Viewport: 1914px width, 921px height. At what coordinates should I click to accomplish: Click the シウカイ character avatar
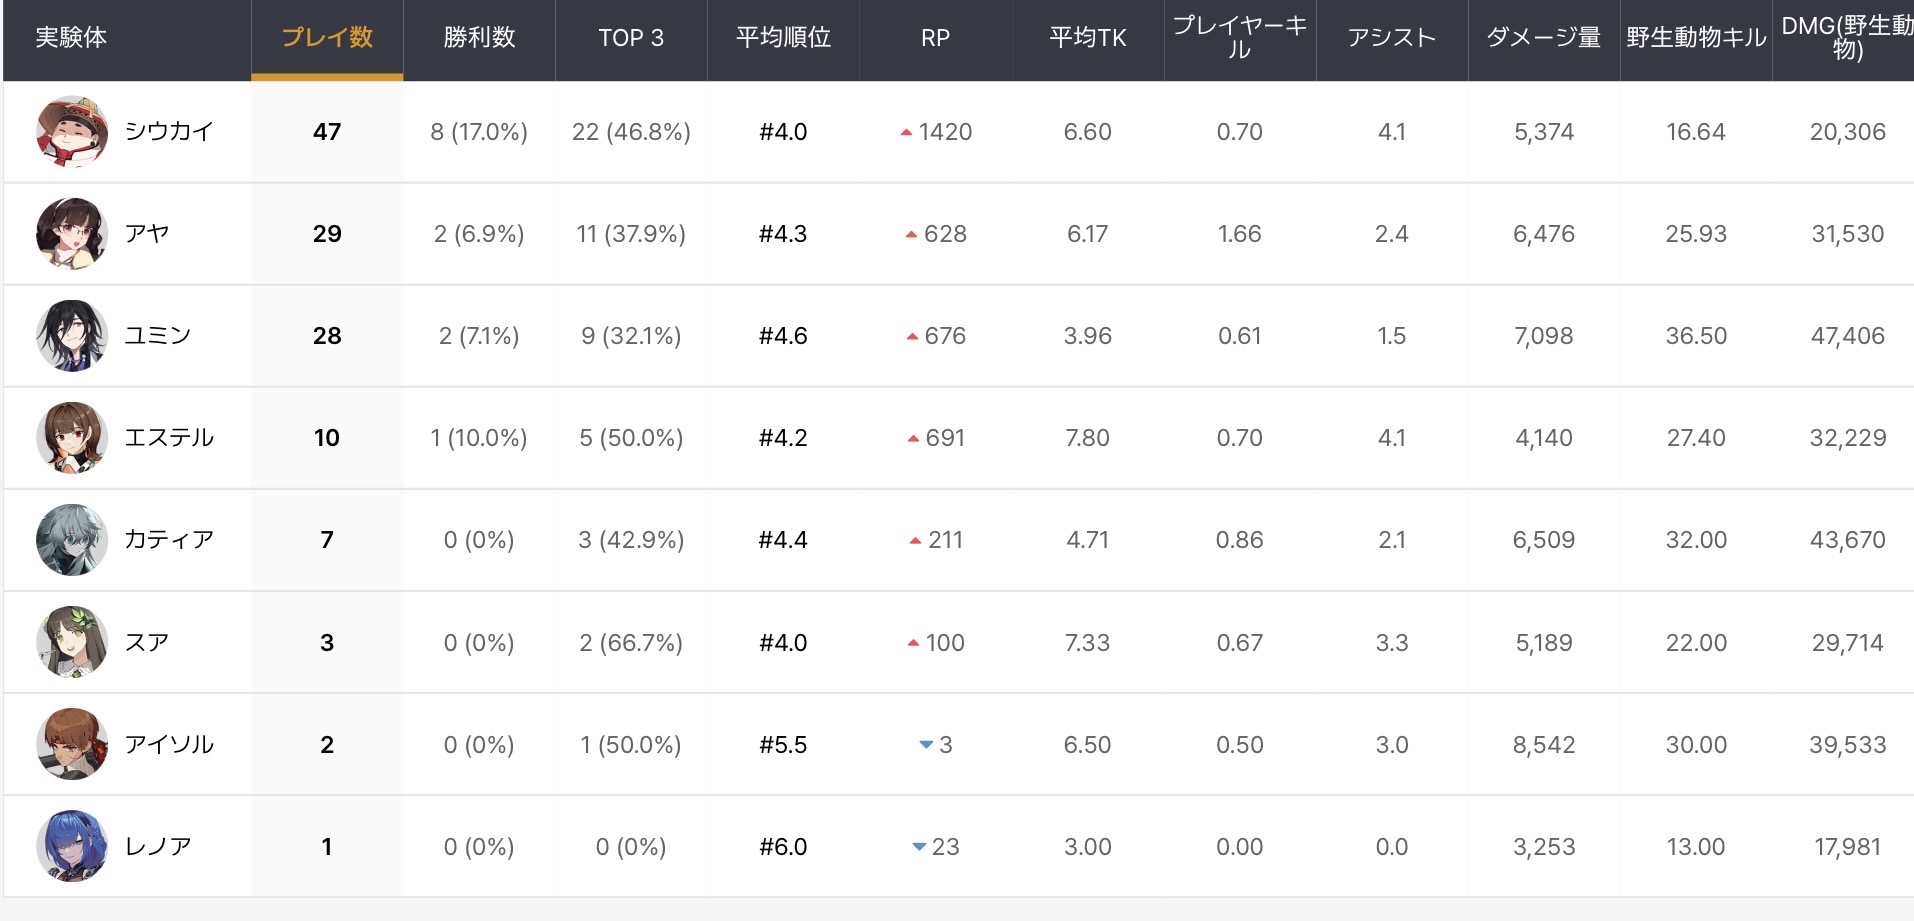(x=72, y=132)
